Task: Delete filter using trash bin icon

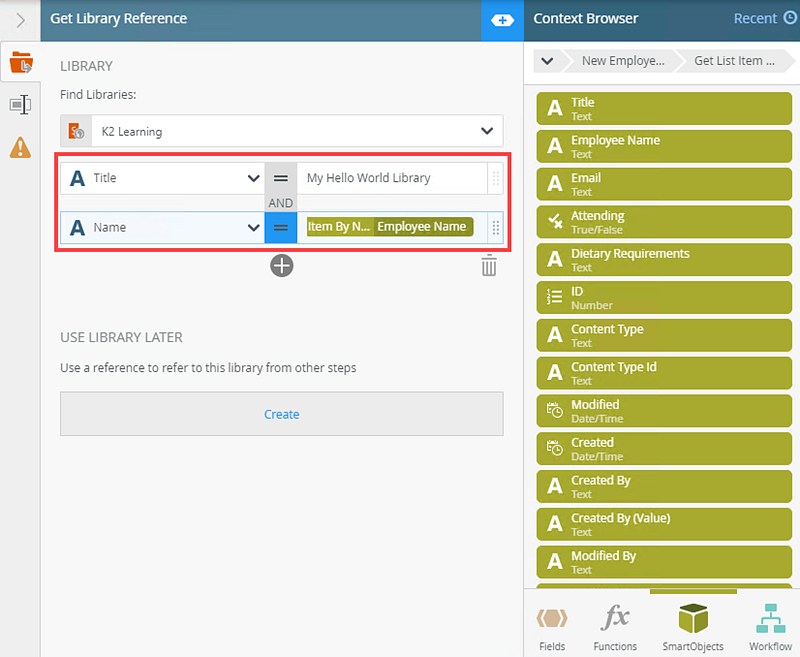Action: 488,265
